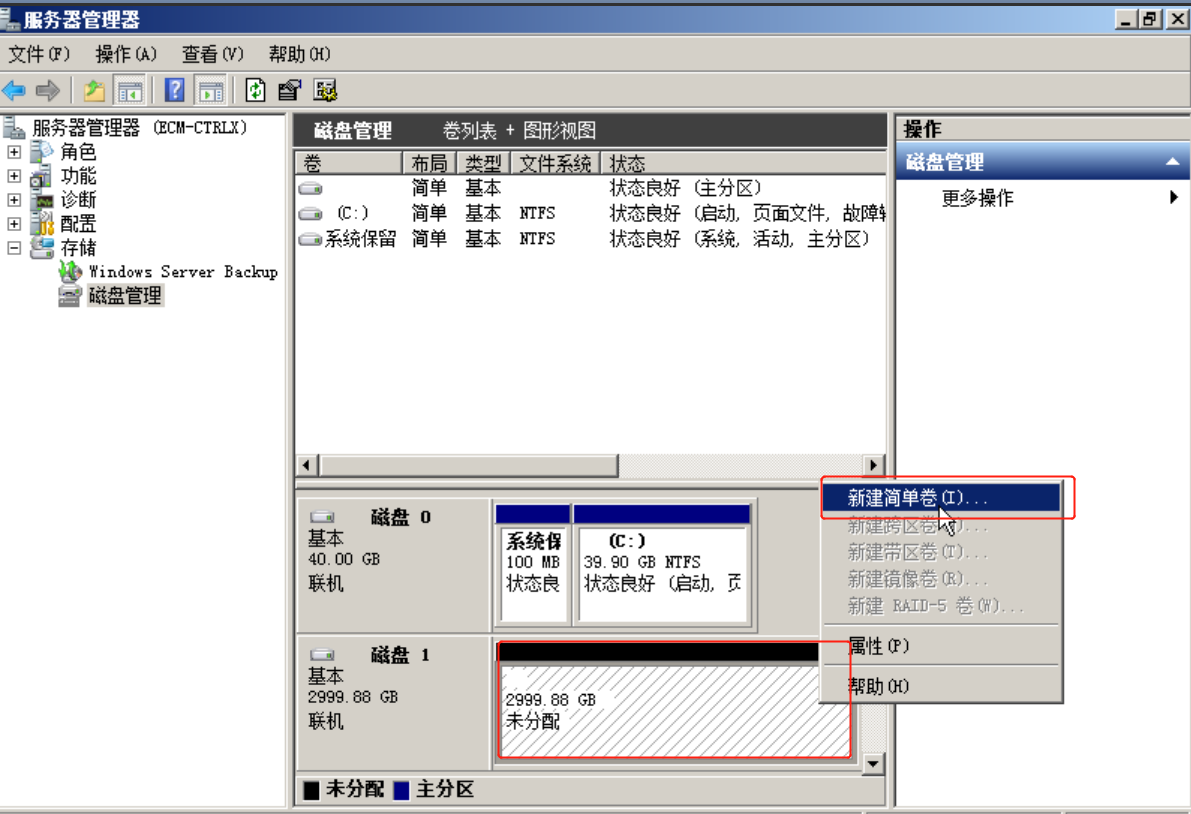Click 更多操作 in the actions pane
Image resolution: width=1191 pixels, height=814 pixels.
[x=977, y=198]
